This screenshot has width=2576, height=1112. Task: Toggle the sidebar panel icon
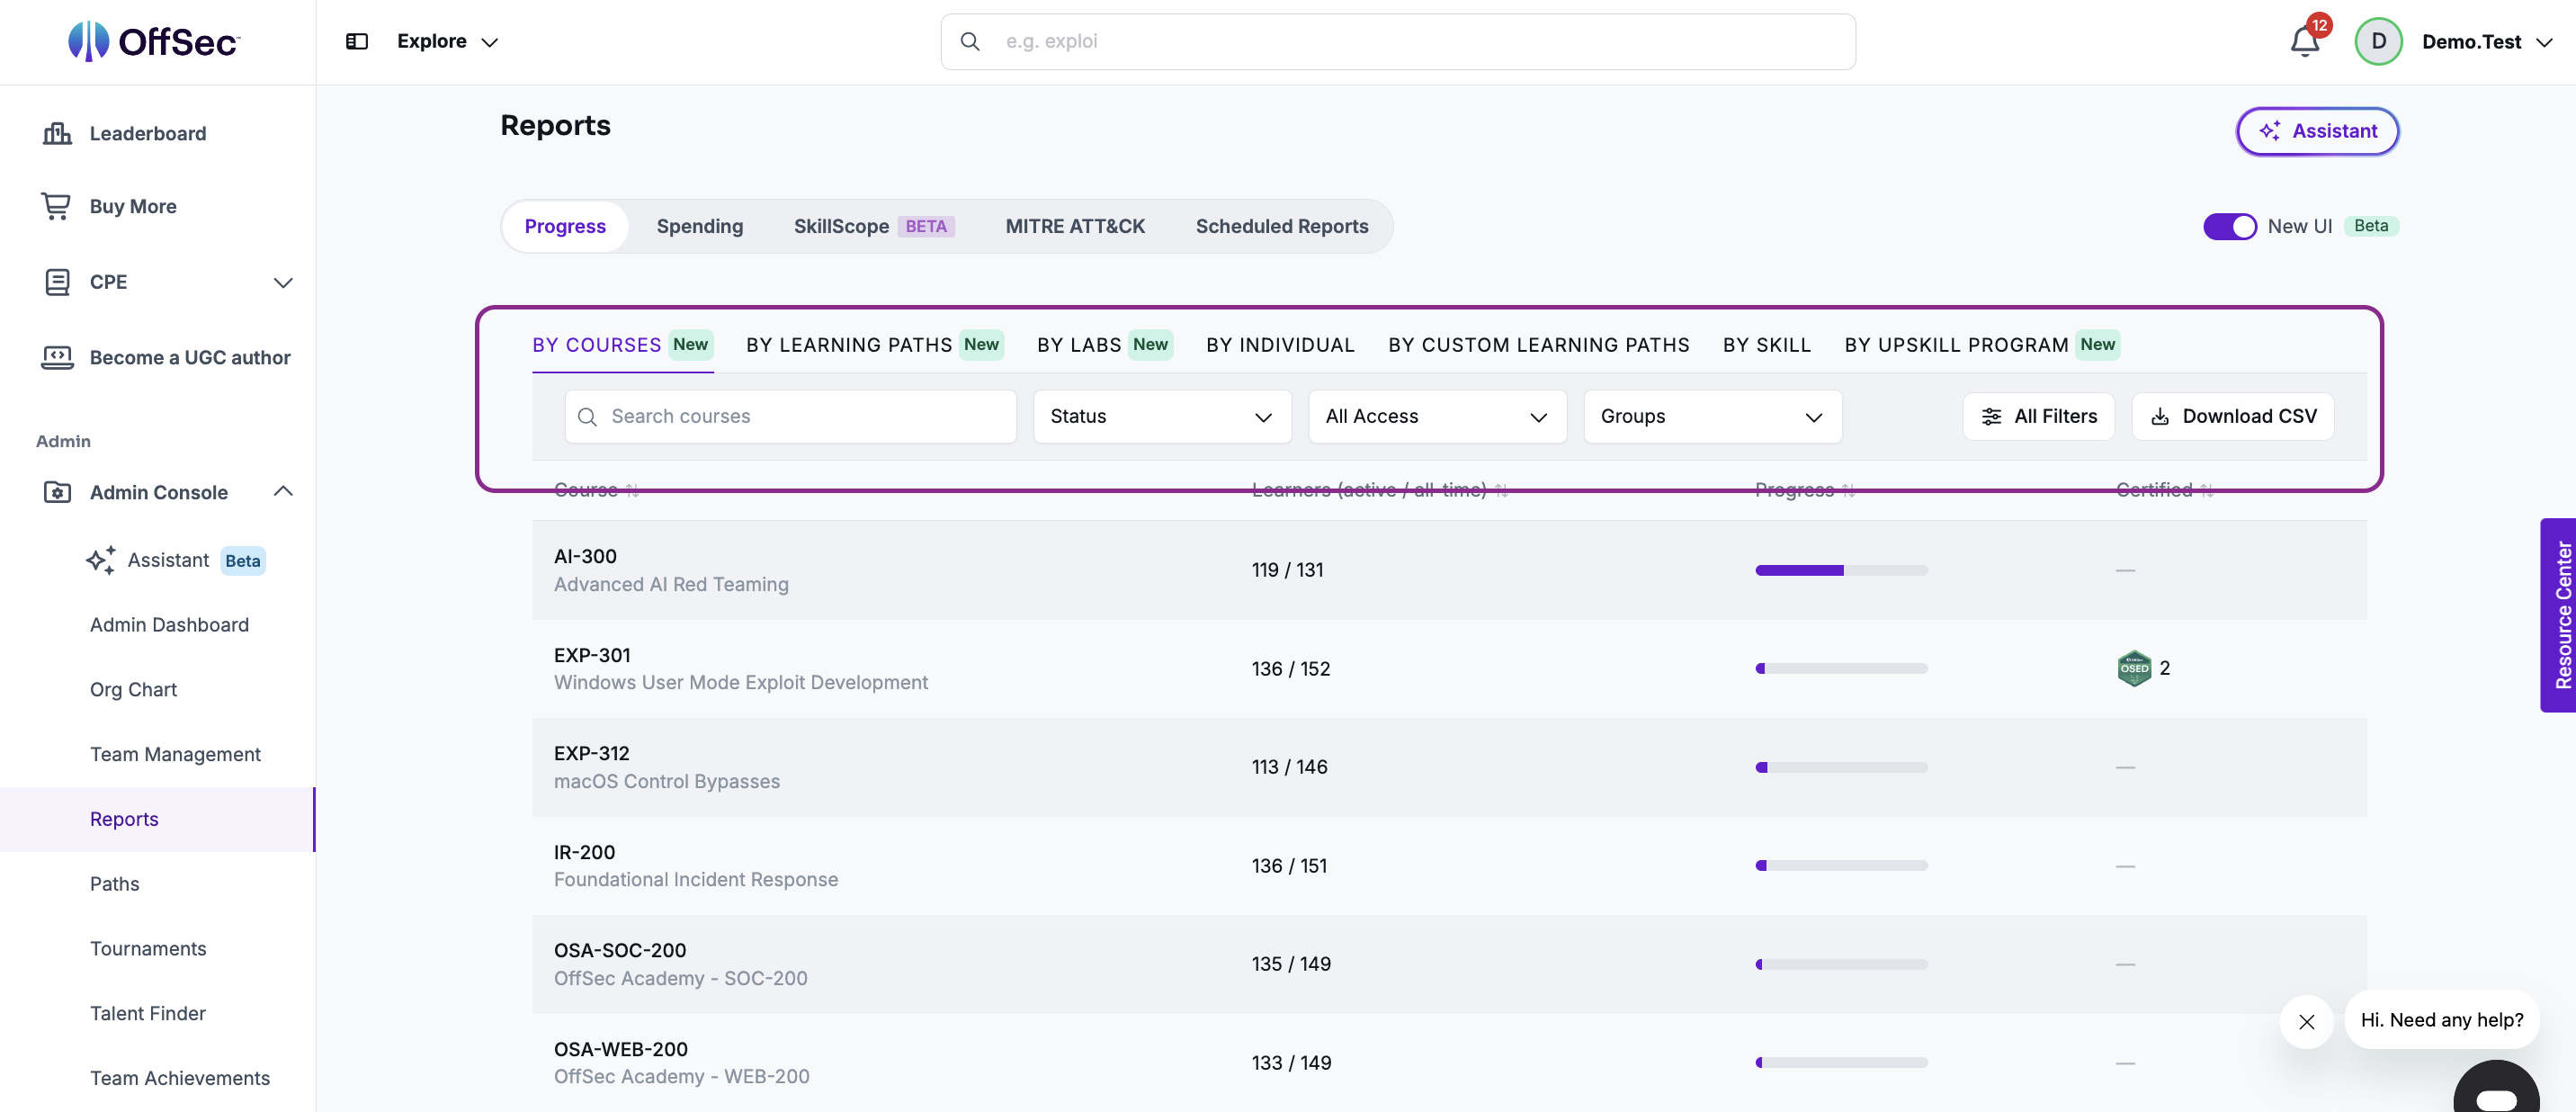(x=357, y=41)
